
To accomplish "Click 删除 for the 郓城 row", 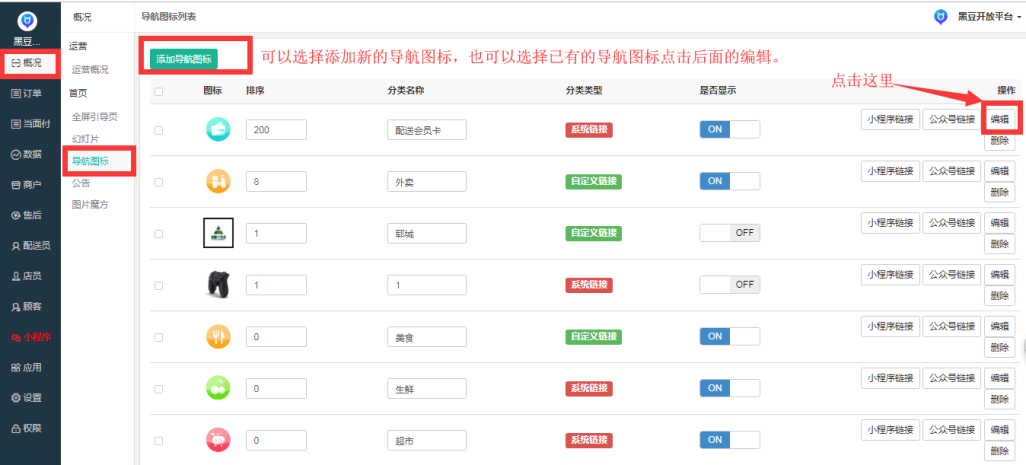I will click(999, 244).
